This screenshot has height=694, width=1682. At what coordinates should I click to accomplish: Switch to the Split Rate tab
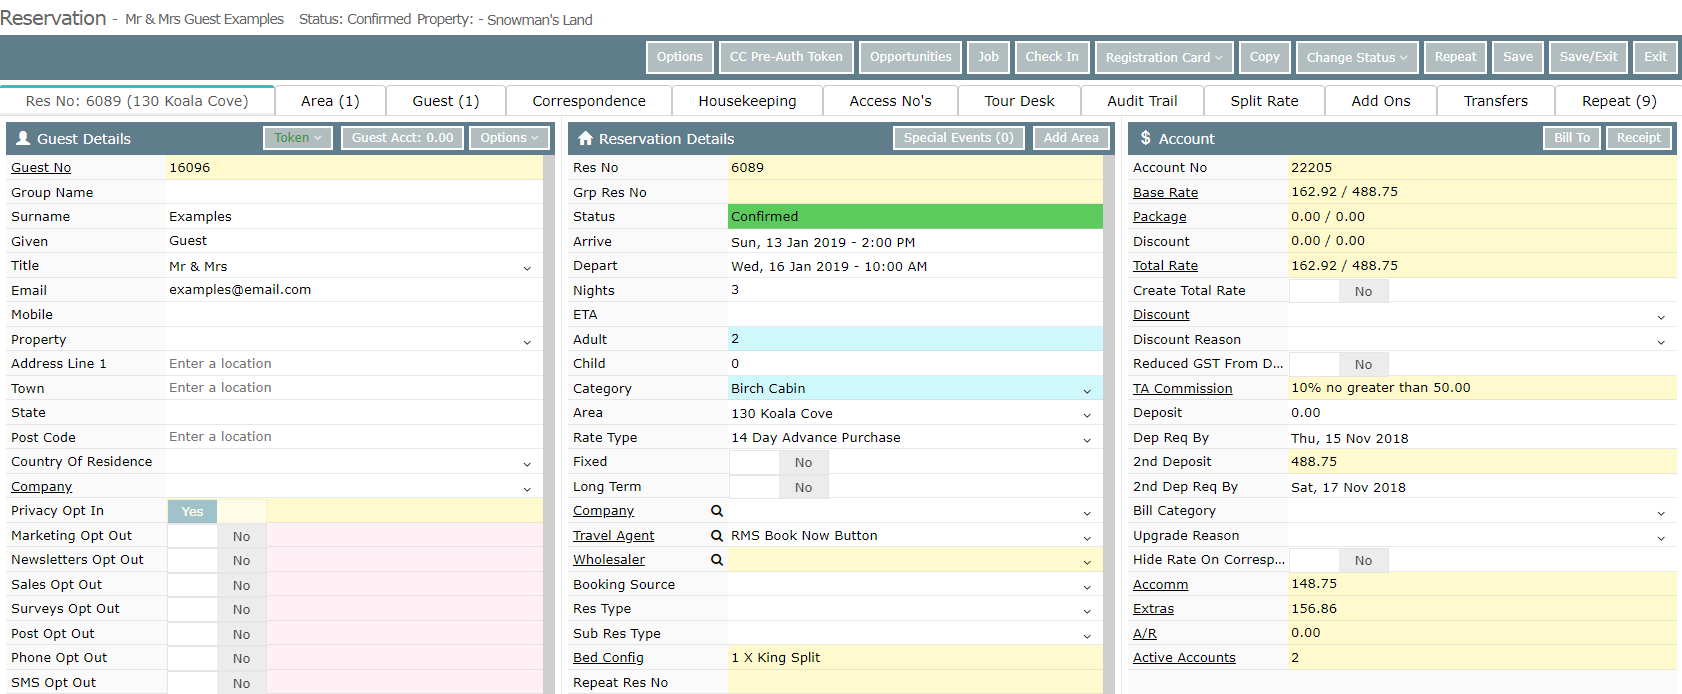click(x=1264, y=101)
